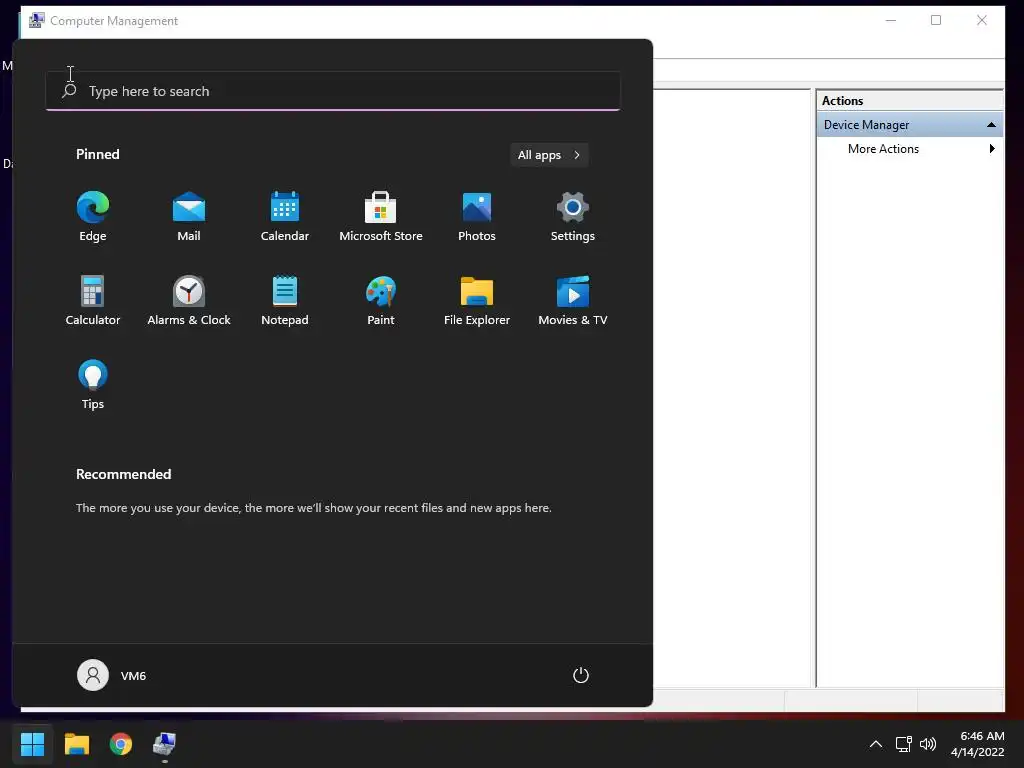Image resolution: width=1024 pixels, height=768 pixels.
Task: Maximize the Computer Management window
Action: 936,20
